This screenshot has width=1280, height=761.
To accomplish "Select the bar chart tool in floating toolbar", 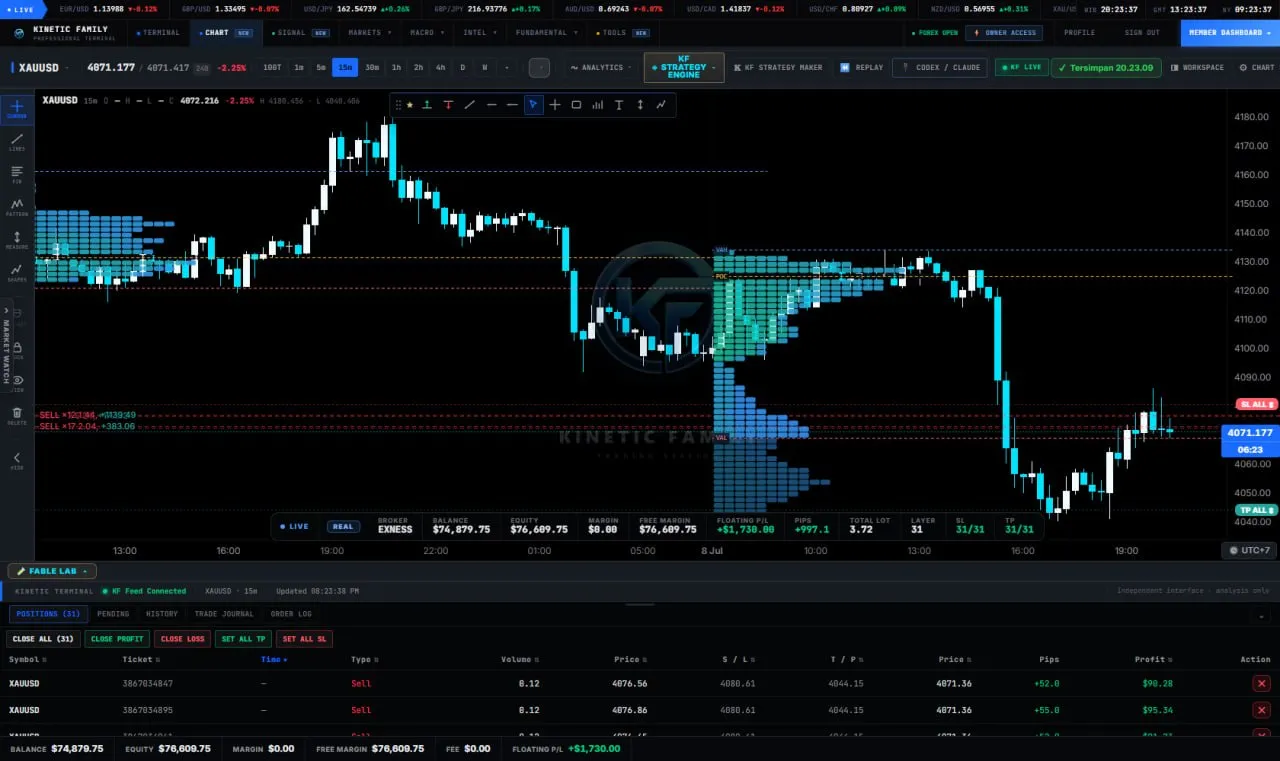I will (x=598, y=105).
